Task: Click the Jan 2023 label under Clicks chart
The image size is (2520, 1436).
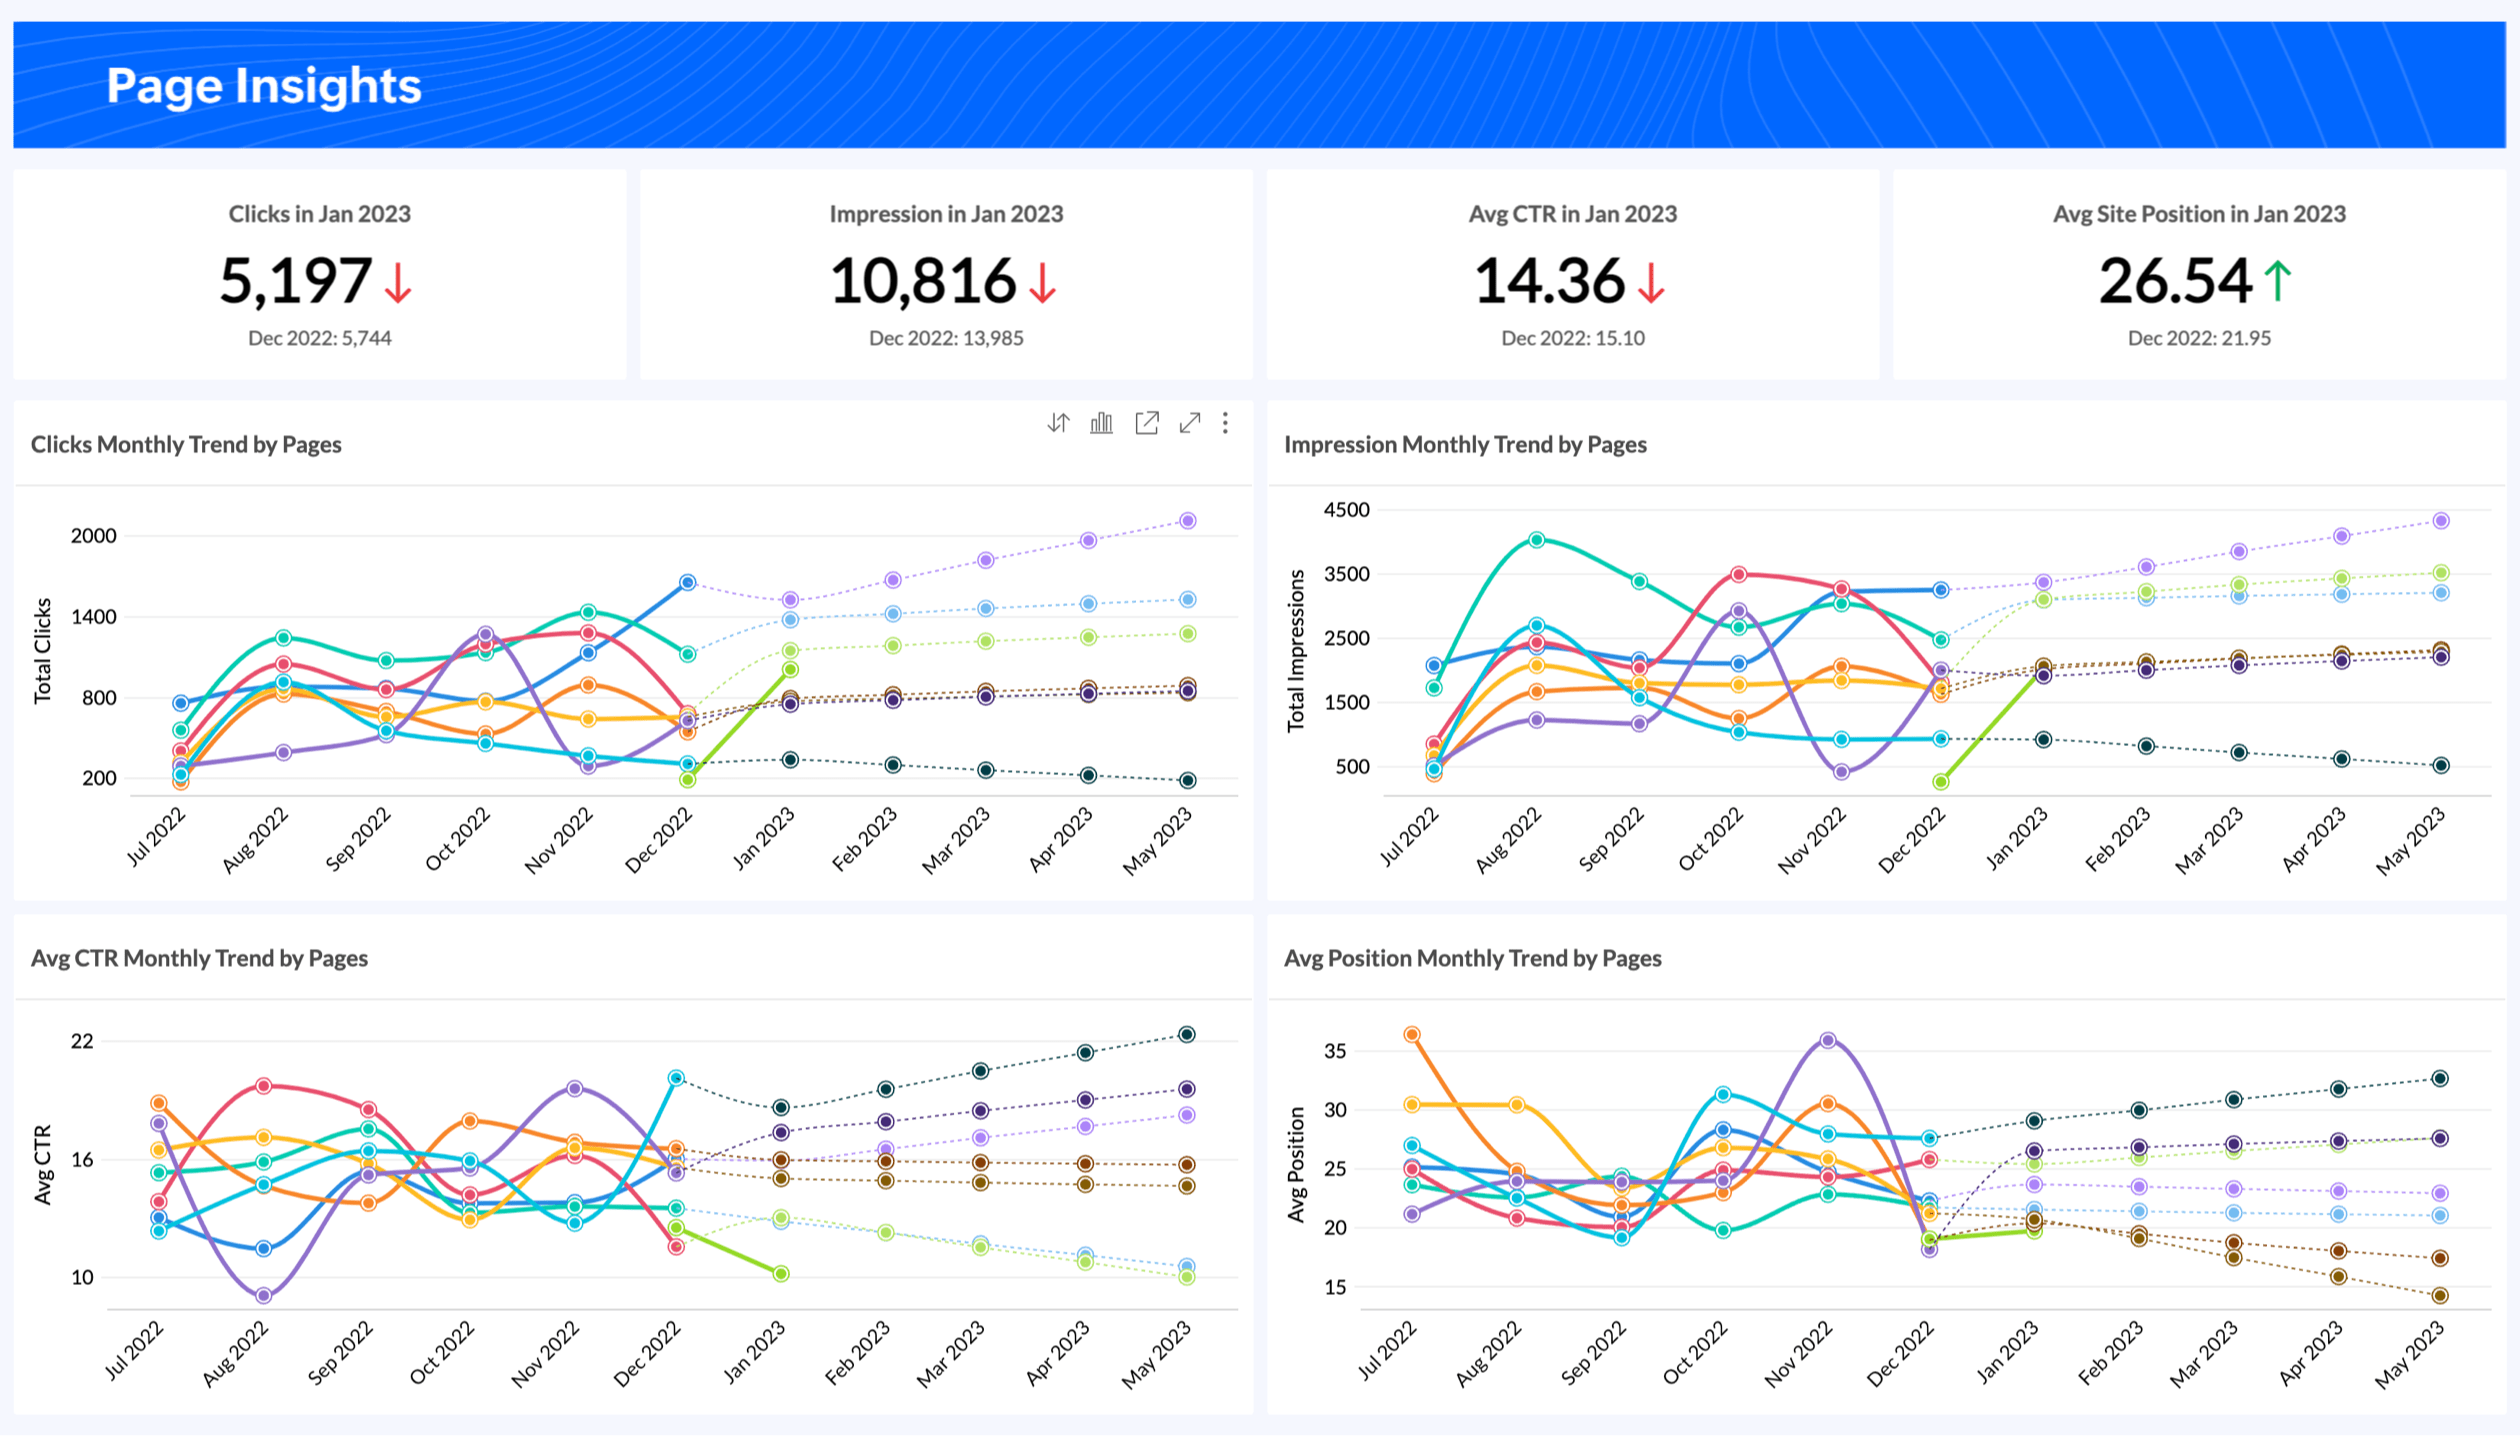Action: click(765, 839)
